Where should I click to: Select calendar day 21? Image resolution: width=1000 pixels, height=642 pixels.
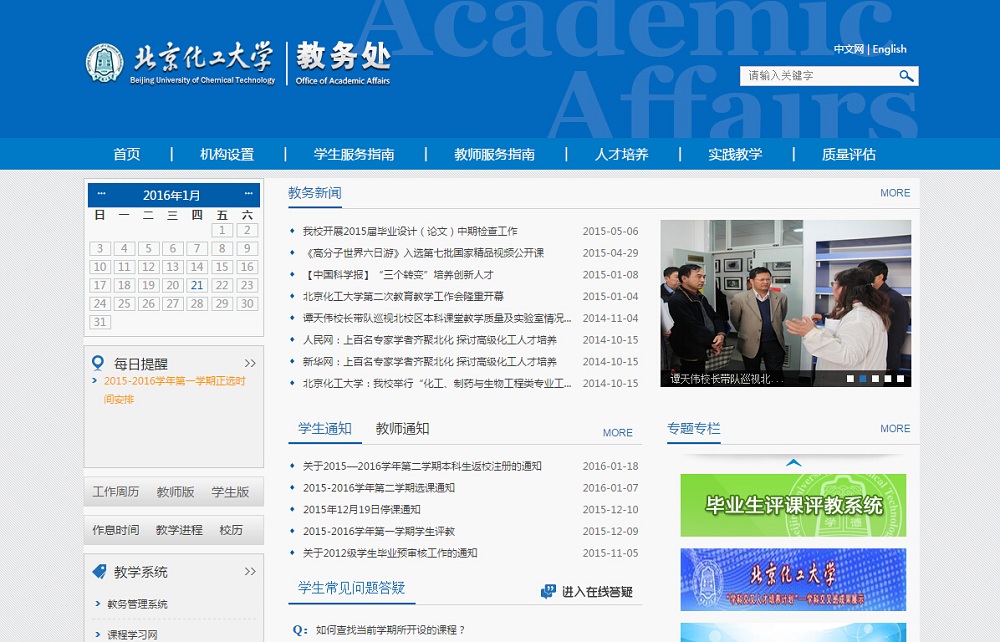(197, 285)
